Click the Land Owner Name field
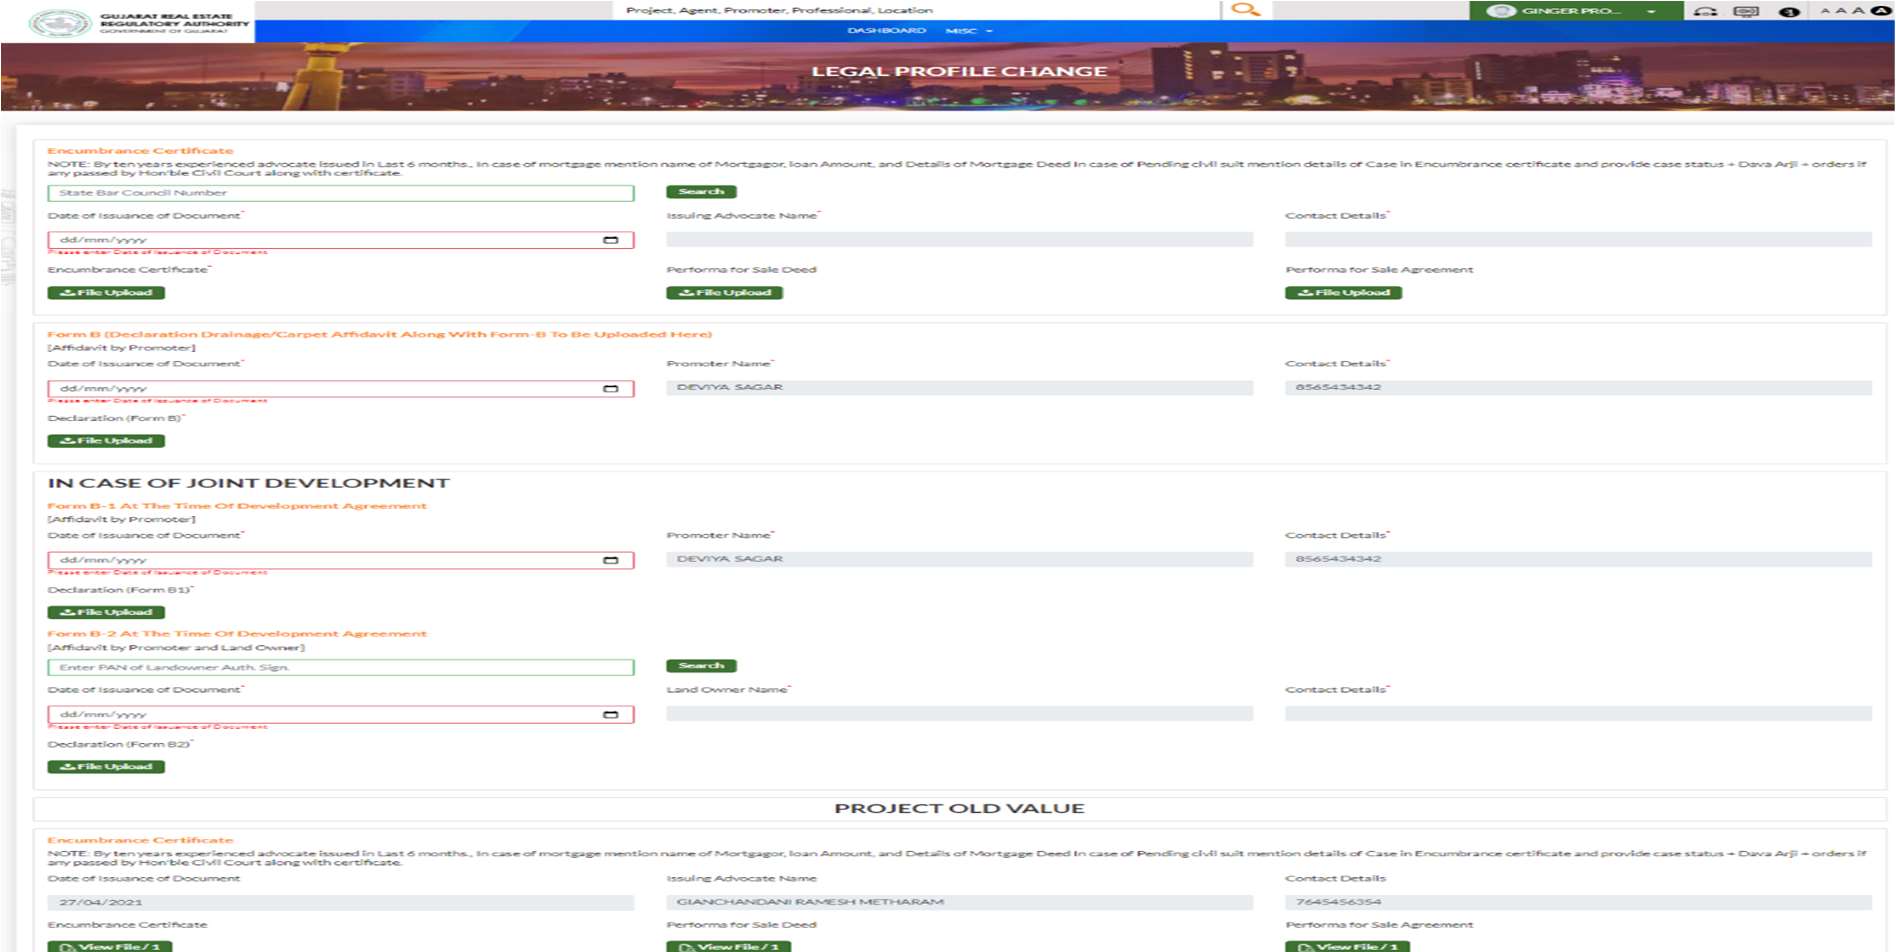Viewport: 1896px width, 952px height. (960, 714)
